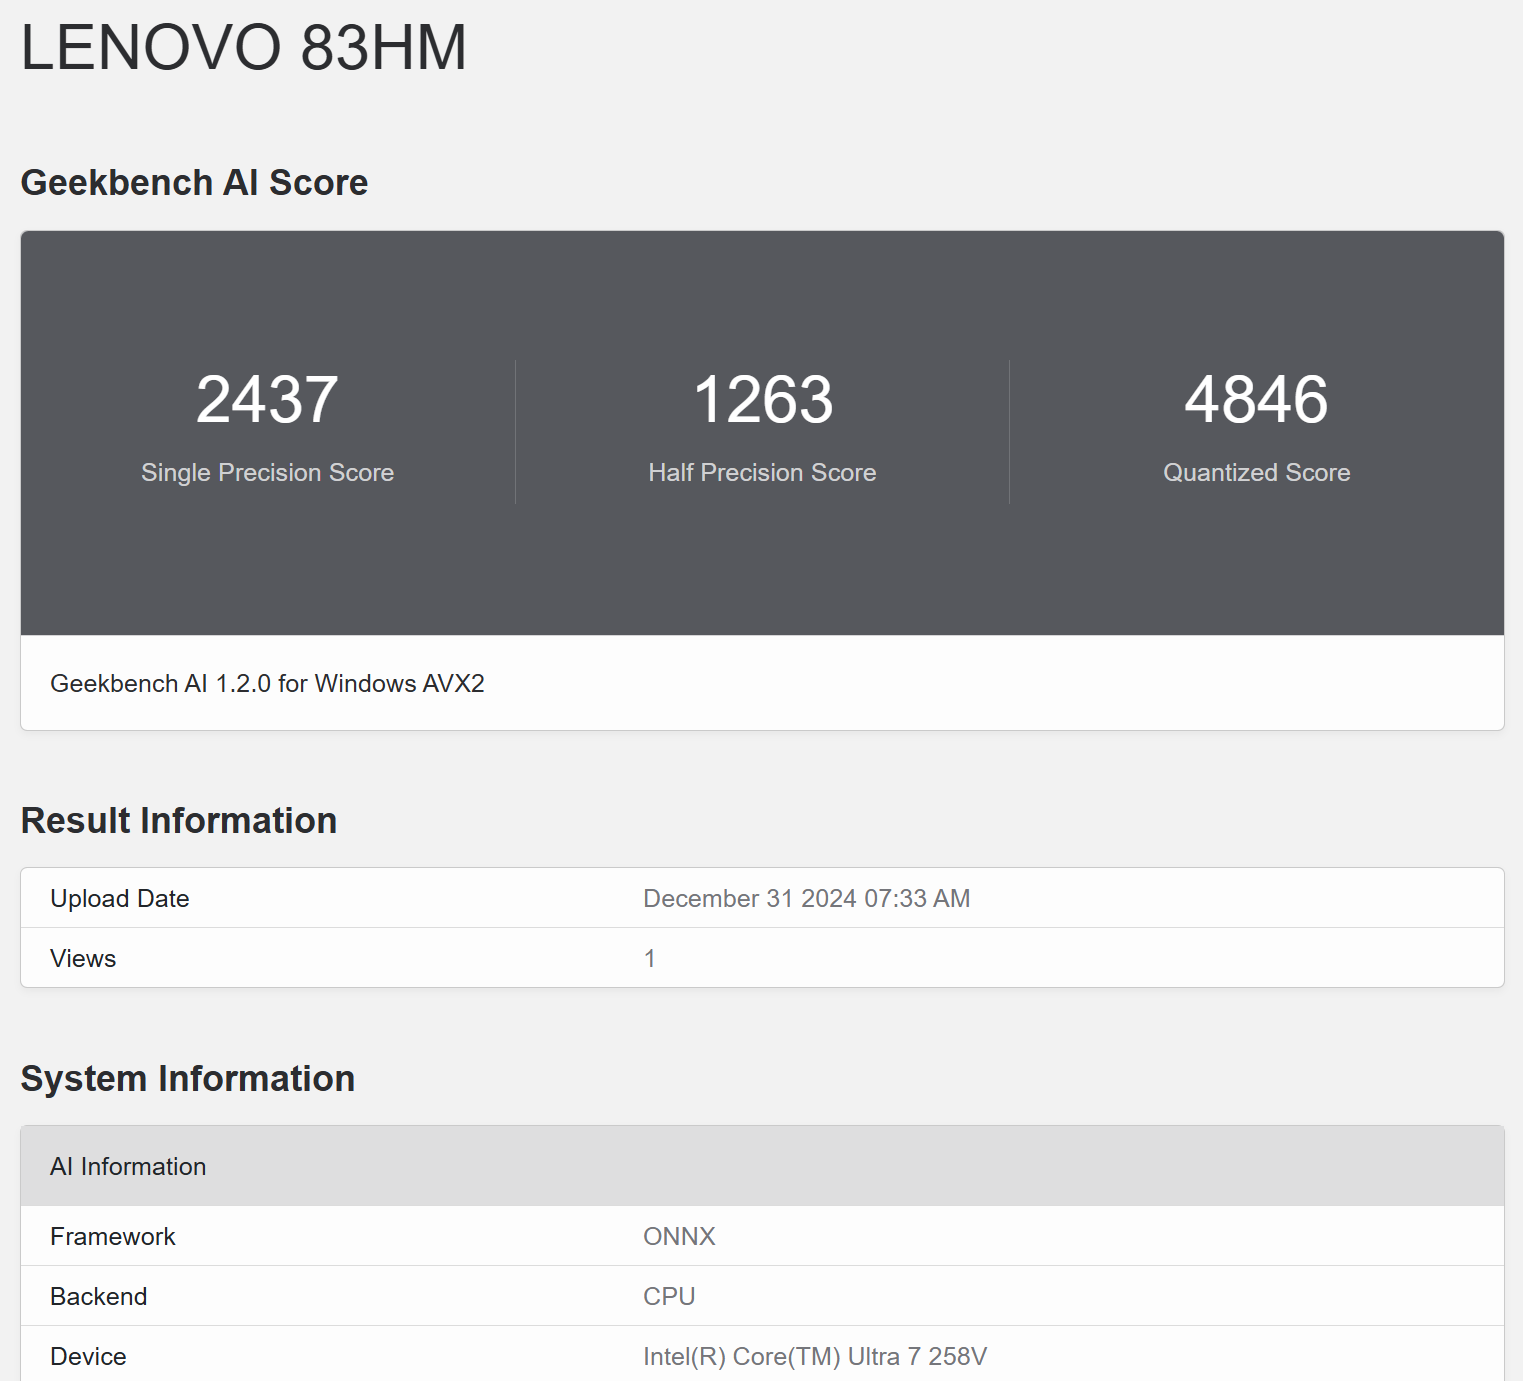
Task: Select the Geekbench AI Score heading
Action: (194, 182)
